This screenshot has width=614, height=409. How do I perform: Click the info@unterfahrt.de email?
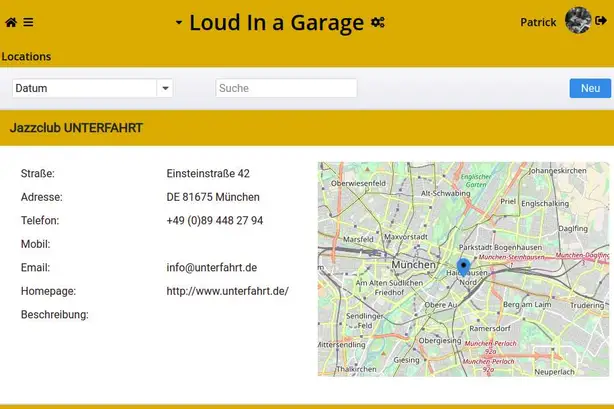tap(212, 268)
